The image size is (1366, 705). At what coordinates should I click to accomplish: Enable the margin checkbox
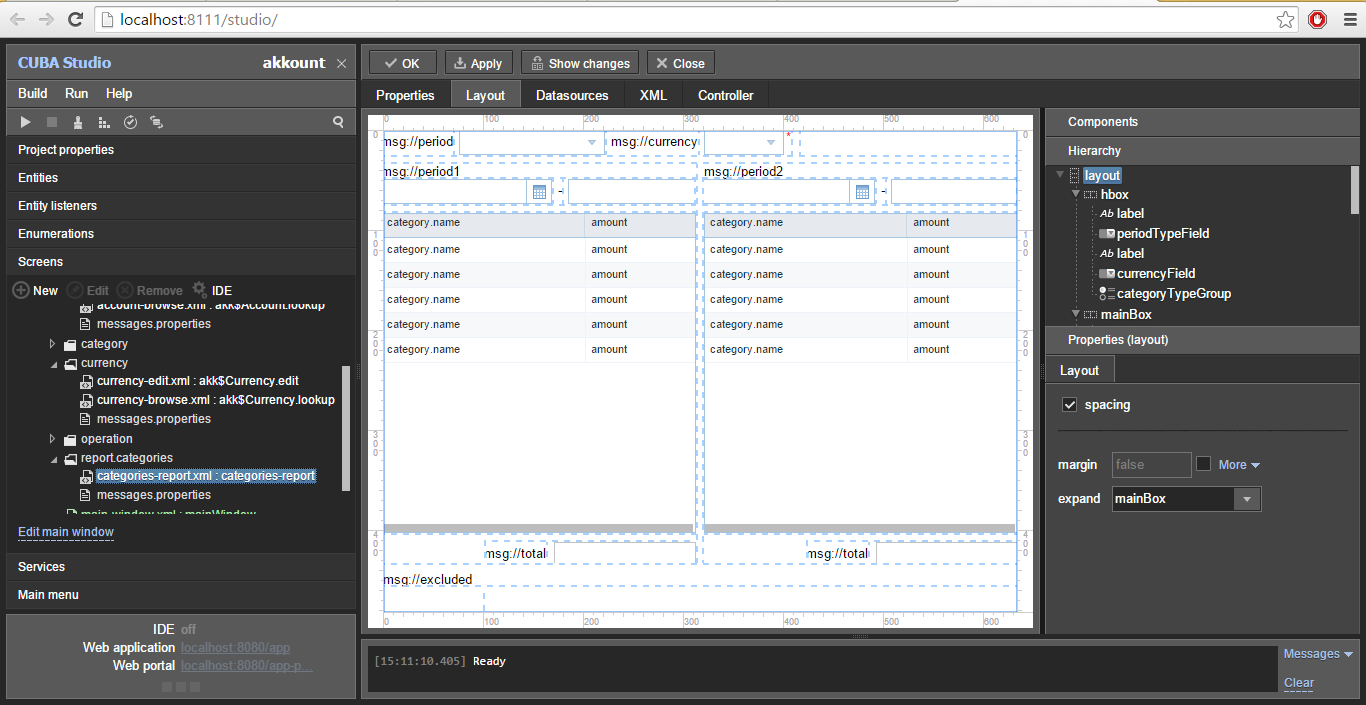pyautogui.click(x=1203, y=464)
